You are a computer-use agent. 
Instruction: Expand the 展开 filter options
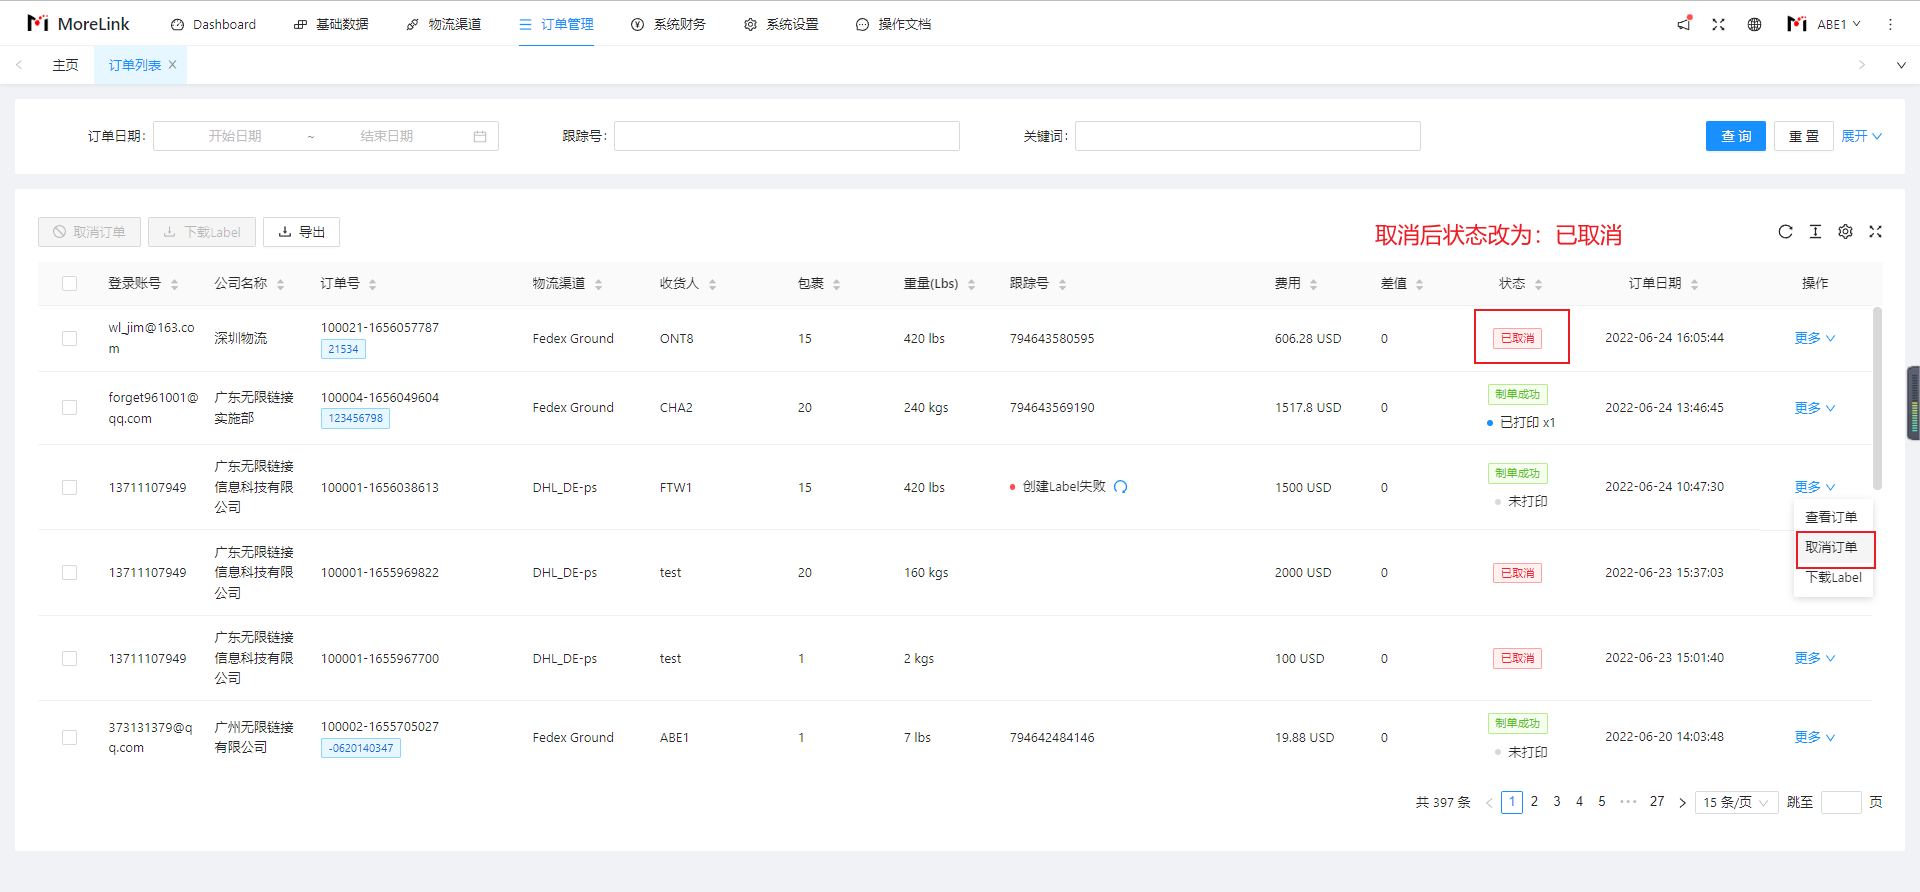[1861, 136]
